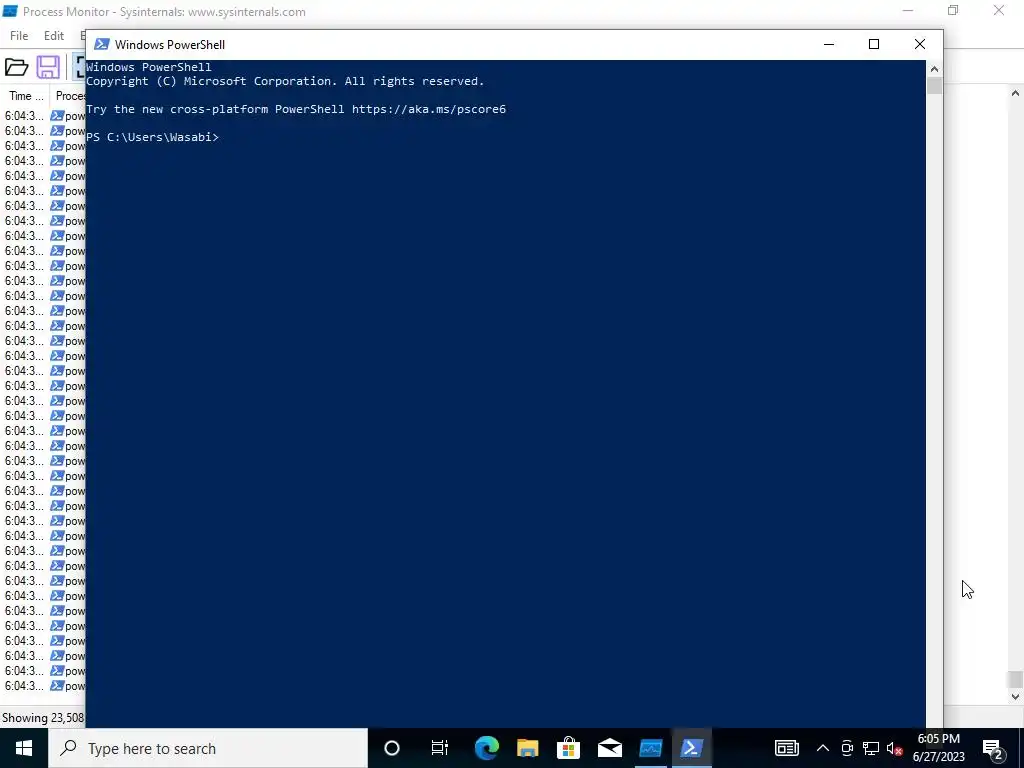
Task: Close the Windows PowerShell window
Action: pyautogui.click(x=920, y=44)
